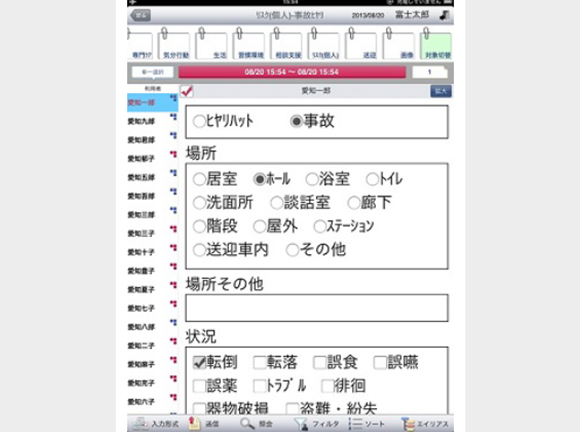Click the 場所その他 text field

317,308
